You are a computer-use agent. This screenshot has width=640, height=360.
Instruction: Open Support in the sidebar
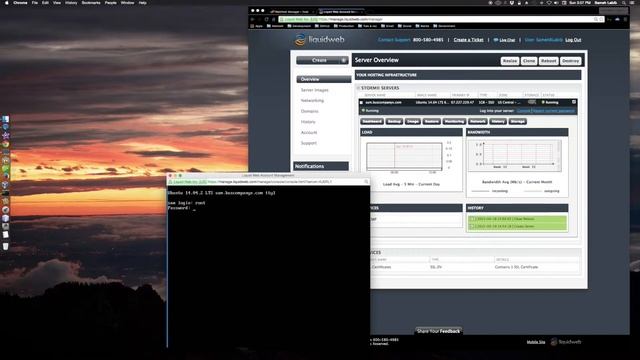(309, 143)
